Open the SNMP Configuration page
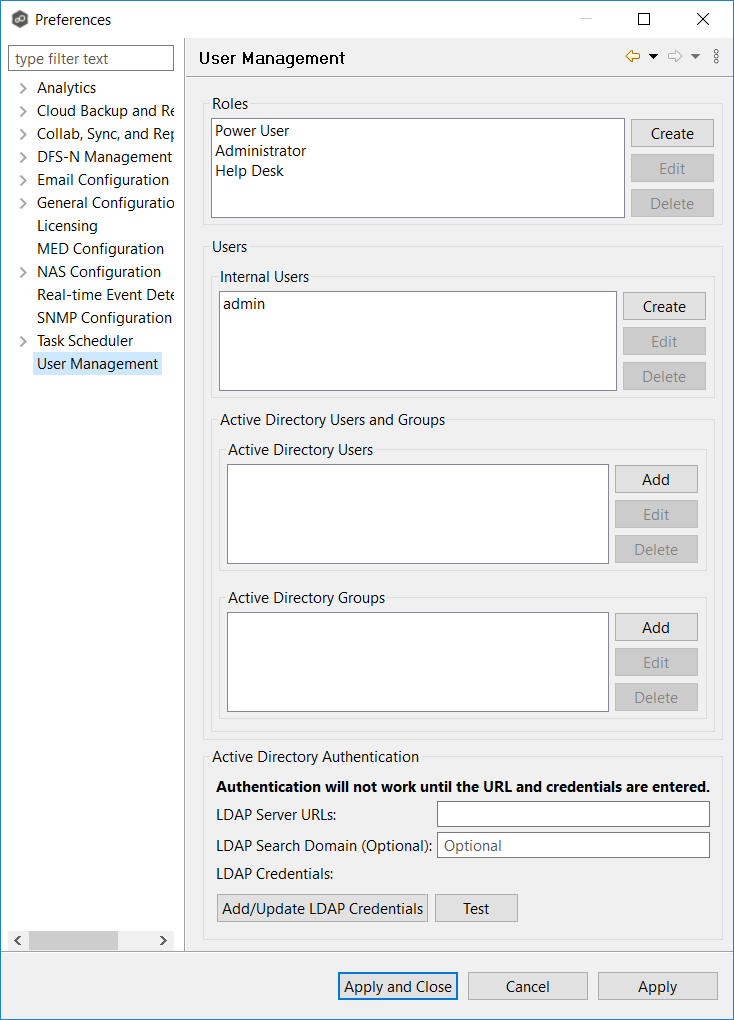Screen dimensions: 734x1020 point(104,318)
